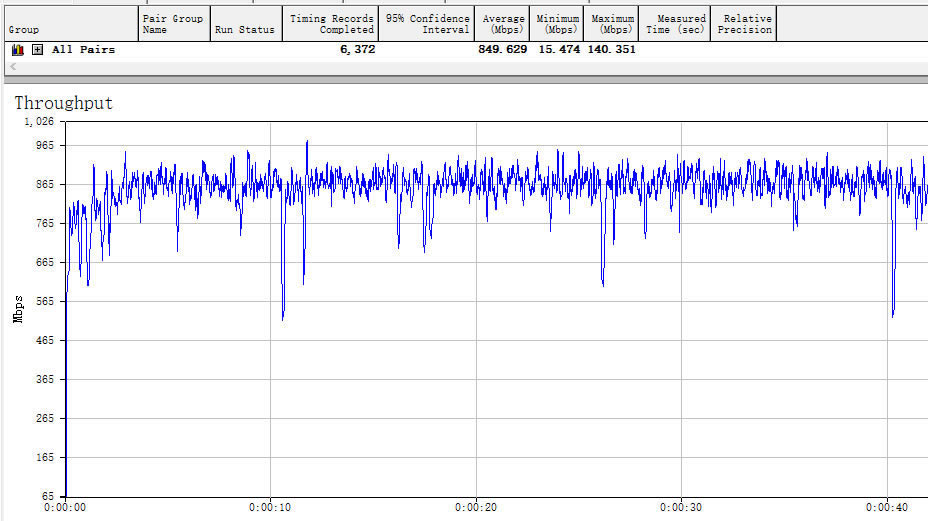Click the Timing Records Completed column header

pos(332,24)
